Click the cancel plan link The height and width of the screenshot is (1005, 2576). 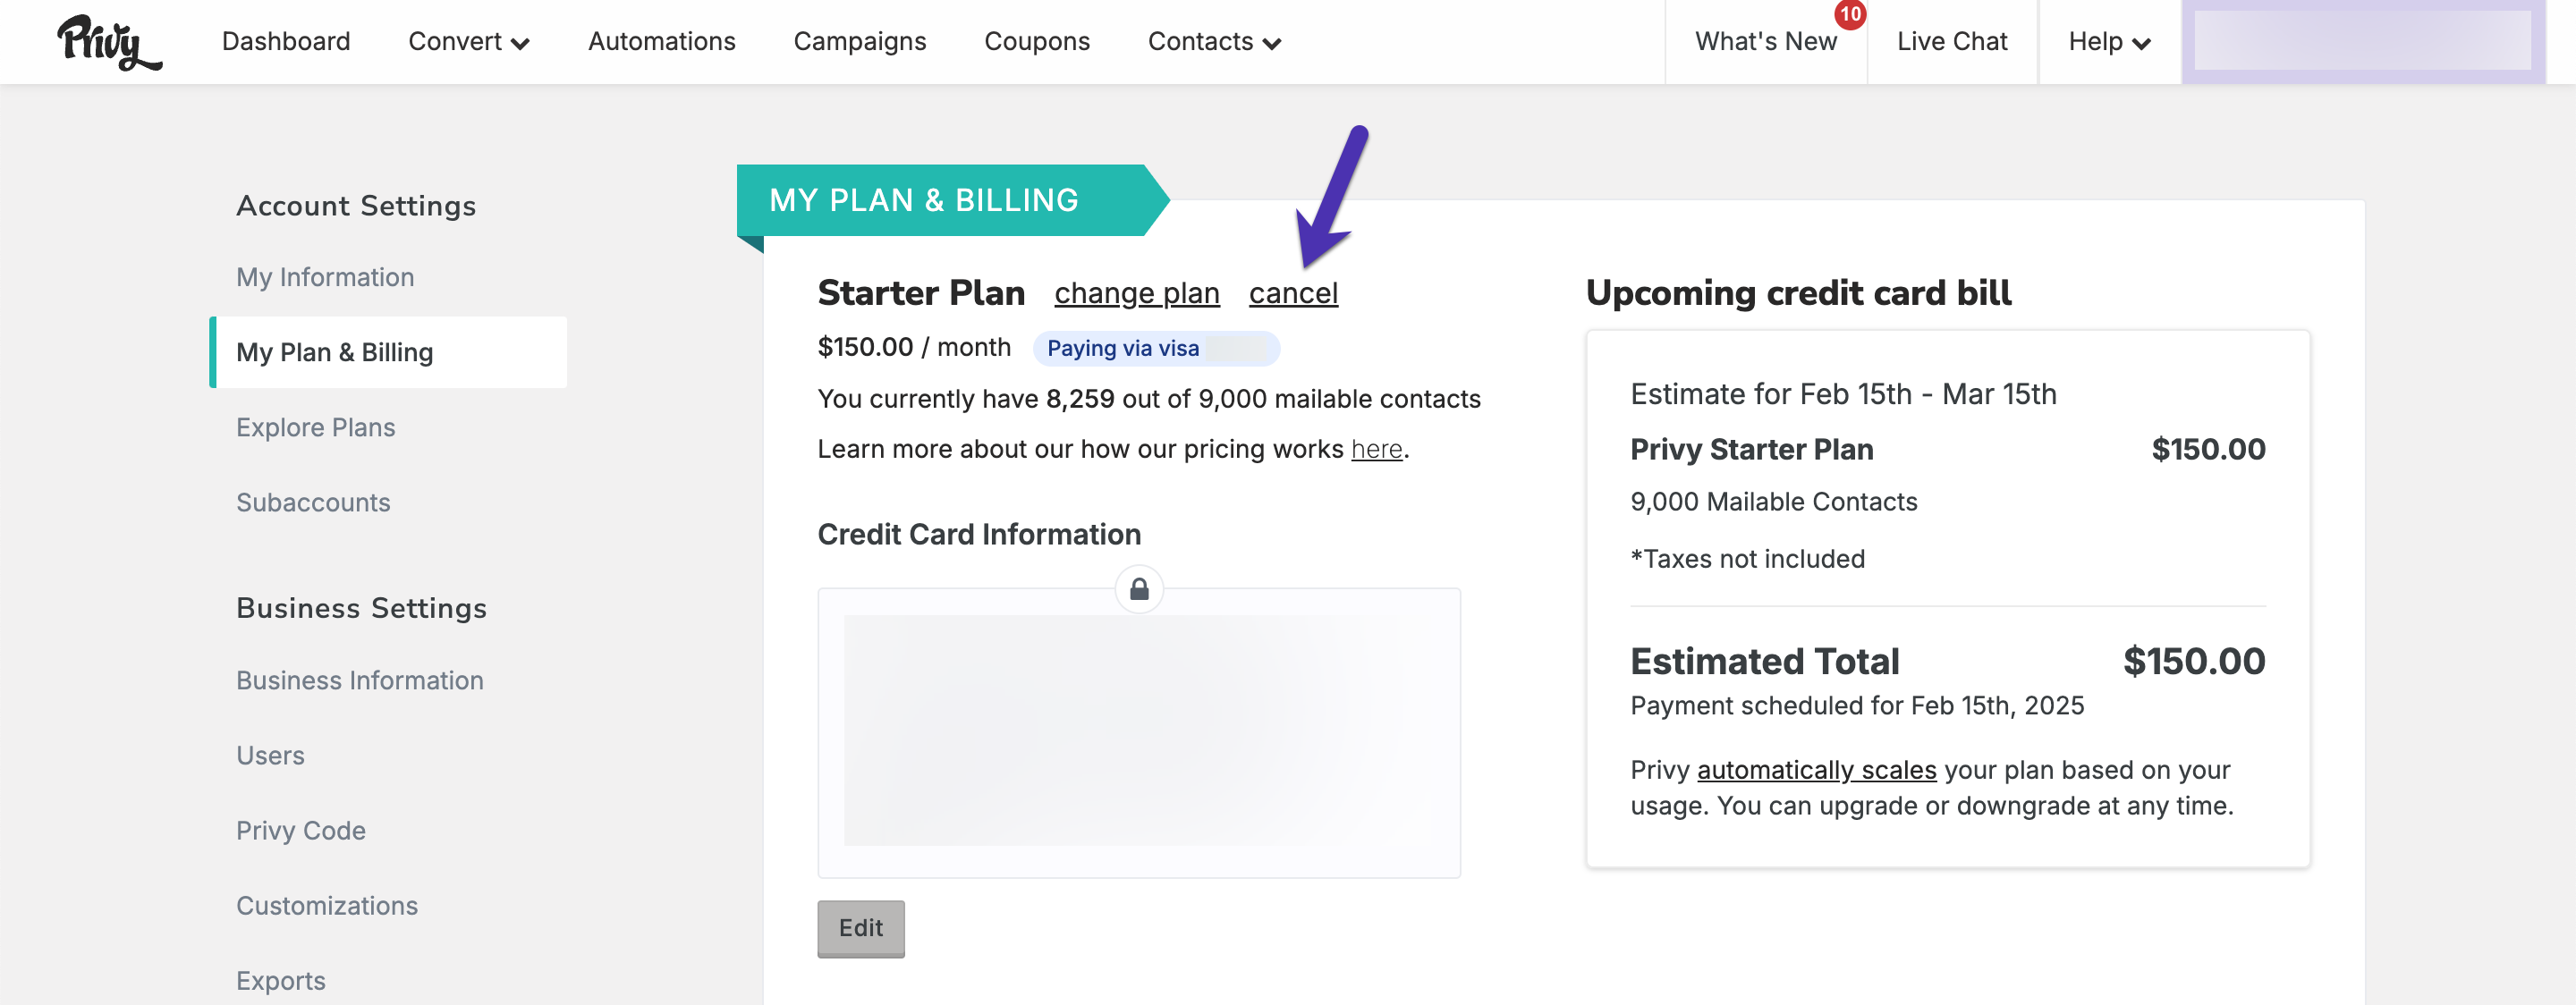pyautogui.click(x=1293, y=293)
